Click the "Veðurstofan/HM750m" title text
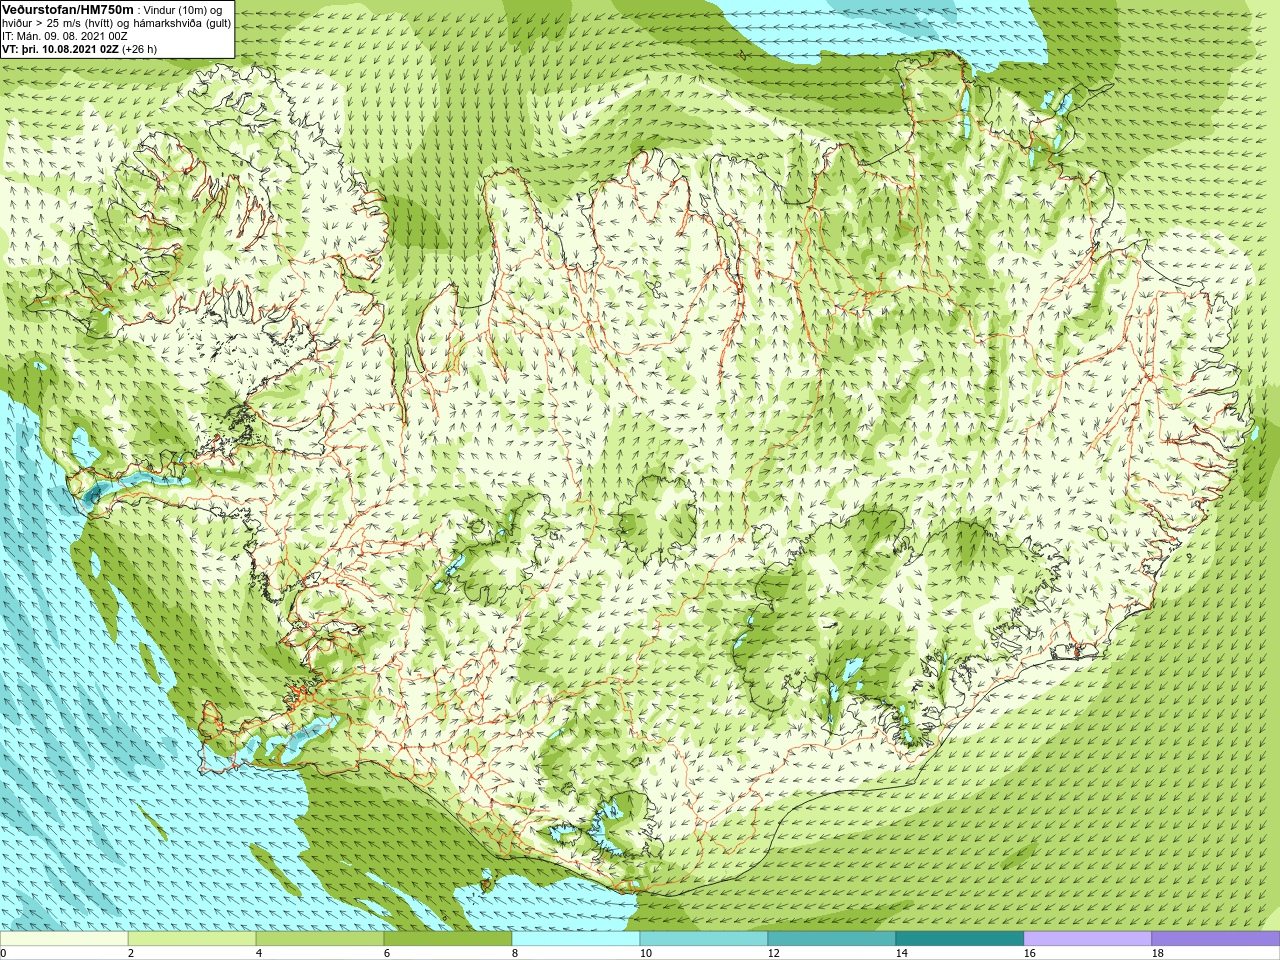This screenshot has width=1280, height=960. tap(68, 8)
